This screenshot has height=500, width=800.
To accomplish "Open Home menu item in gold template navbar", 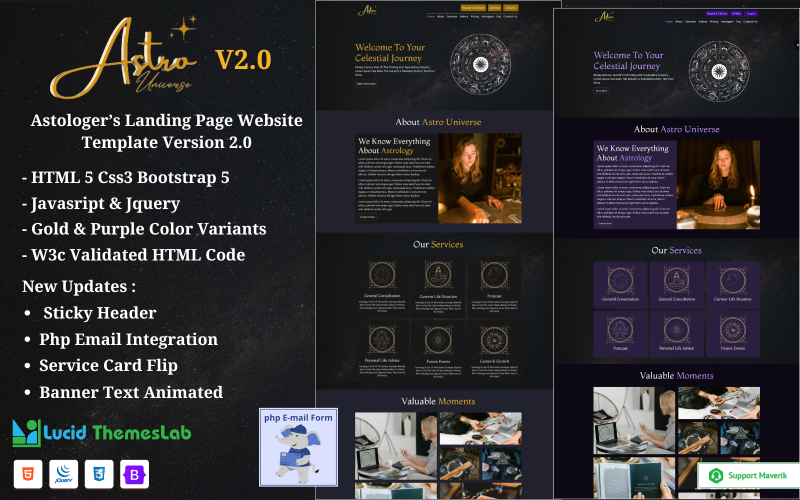I will point(431,17).
